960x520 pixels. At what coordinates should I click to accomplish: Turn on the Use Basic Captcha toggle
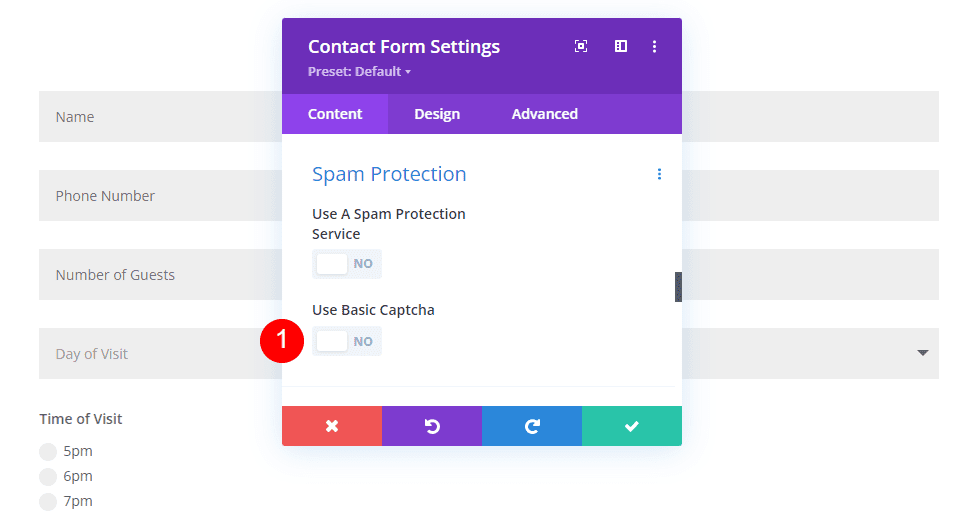coord(346,341)
